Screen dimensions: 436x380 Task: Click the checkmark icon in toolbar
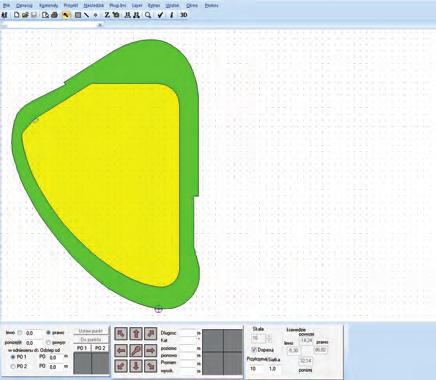[160, 15]
